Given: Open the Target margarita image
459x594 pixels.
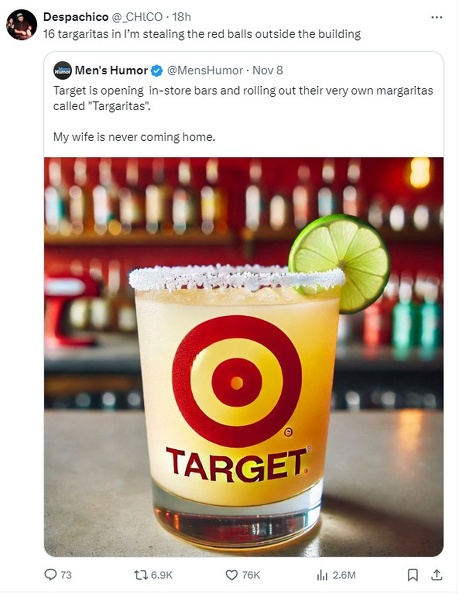Looking at the screenshot, I should pyautogui.click(x=244, y=356).
